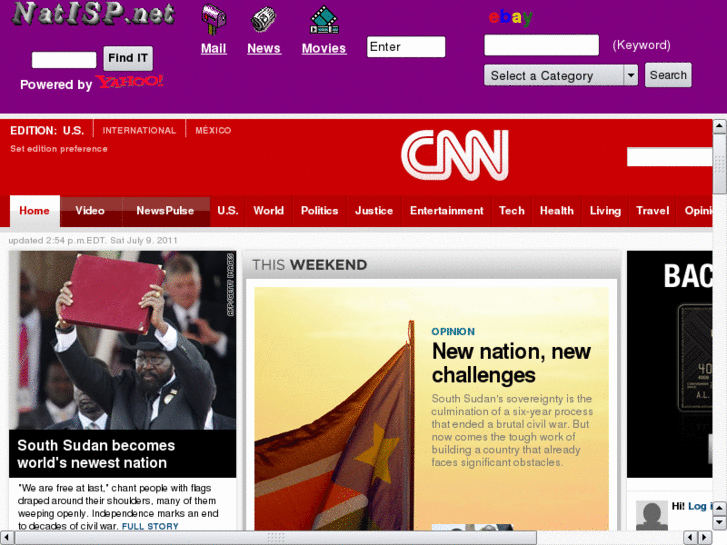Screen dimensions: 727x545
Task: Click the Find IT button
Action: coord(128,58)
